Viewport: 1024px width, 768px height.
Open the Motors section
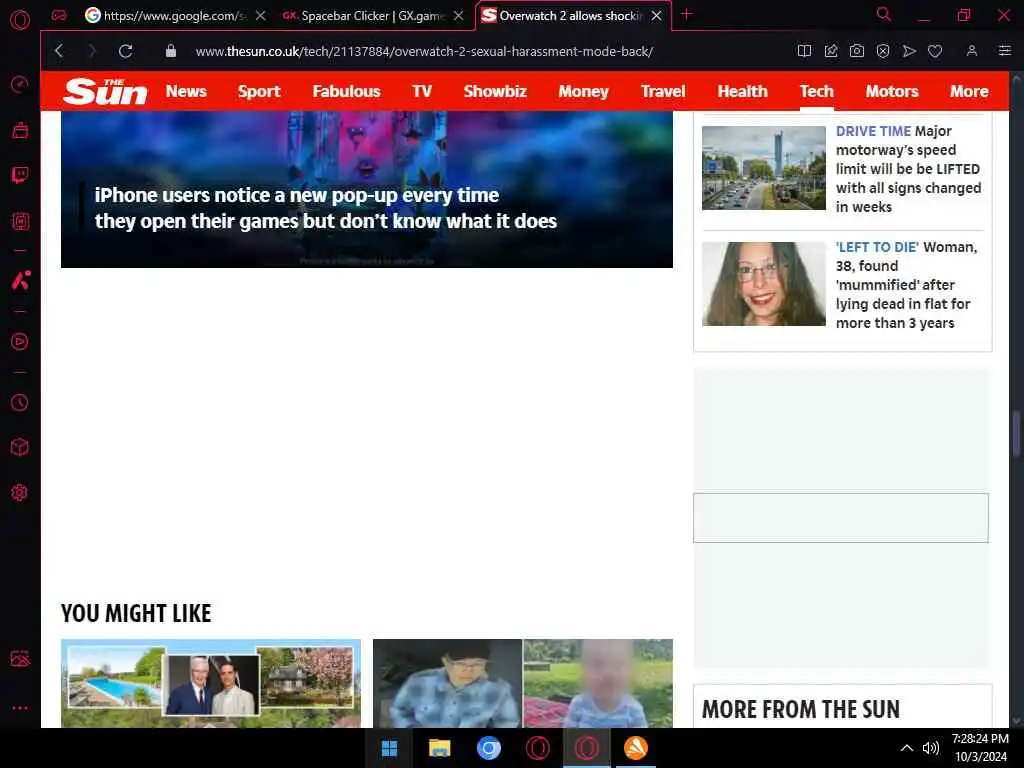point(892,91)
